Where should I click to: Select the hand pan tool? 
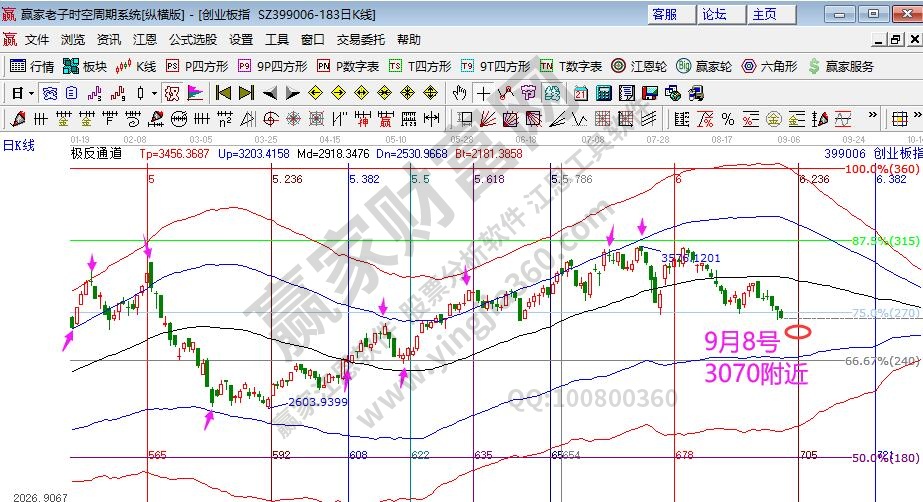point(459,93)
